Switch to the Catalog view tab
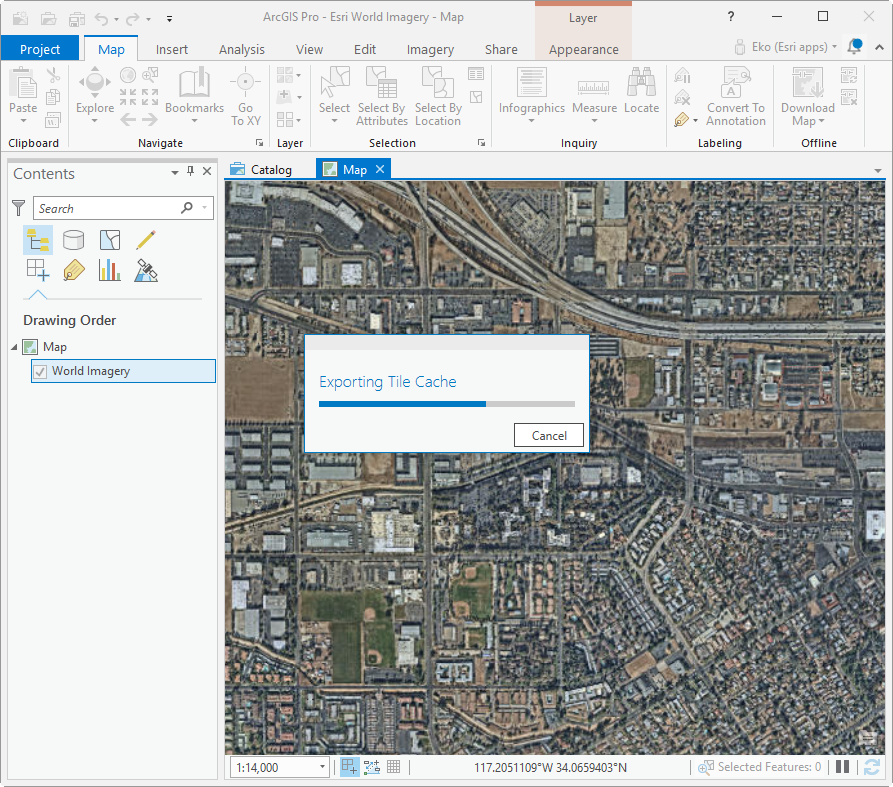Screen dimensions: 893x787 pos(261,170)
